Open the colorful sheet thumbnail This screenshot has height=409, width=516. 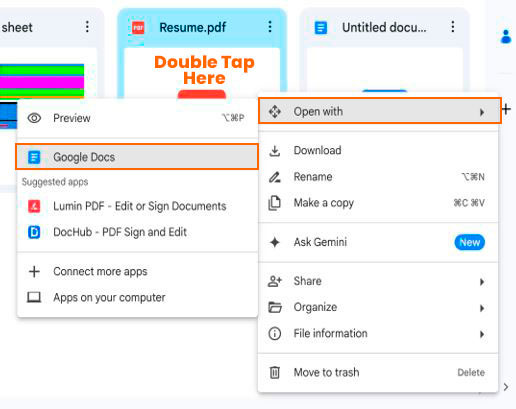(42, 81)
